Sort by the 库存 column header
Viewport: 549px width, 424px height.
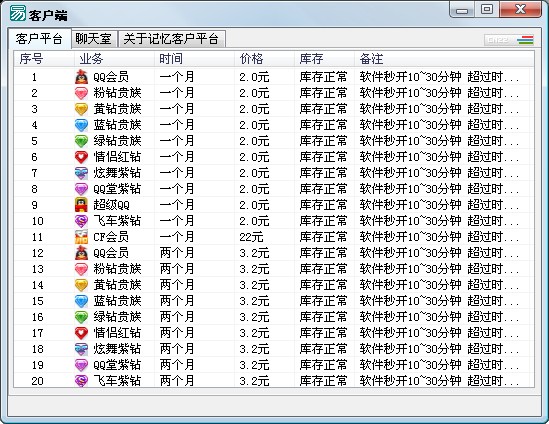pyautogui.click(x=324, y=59)
